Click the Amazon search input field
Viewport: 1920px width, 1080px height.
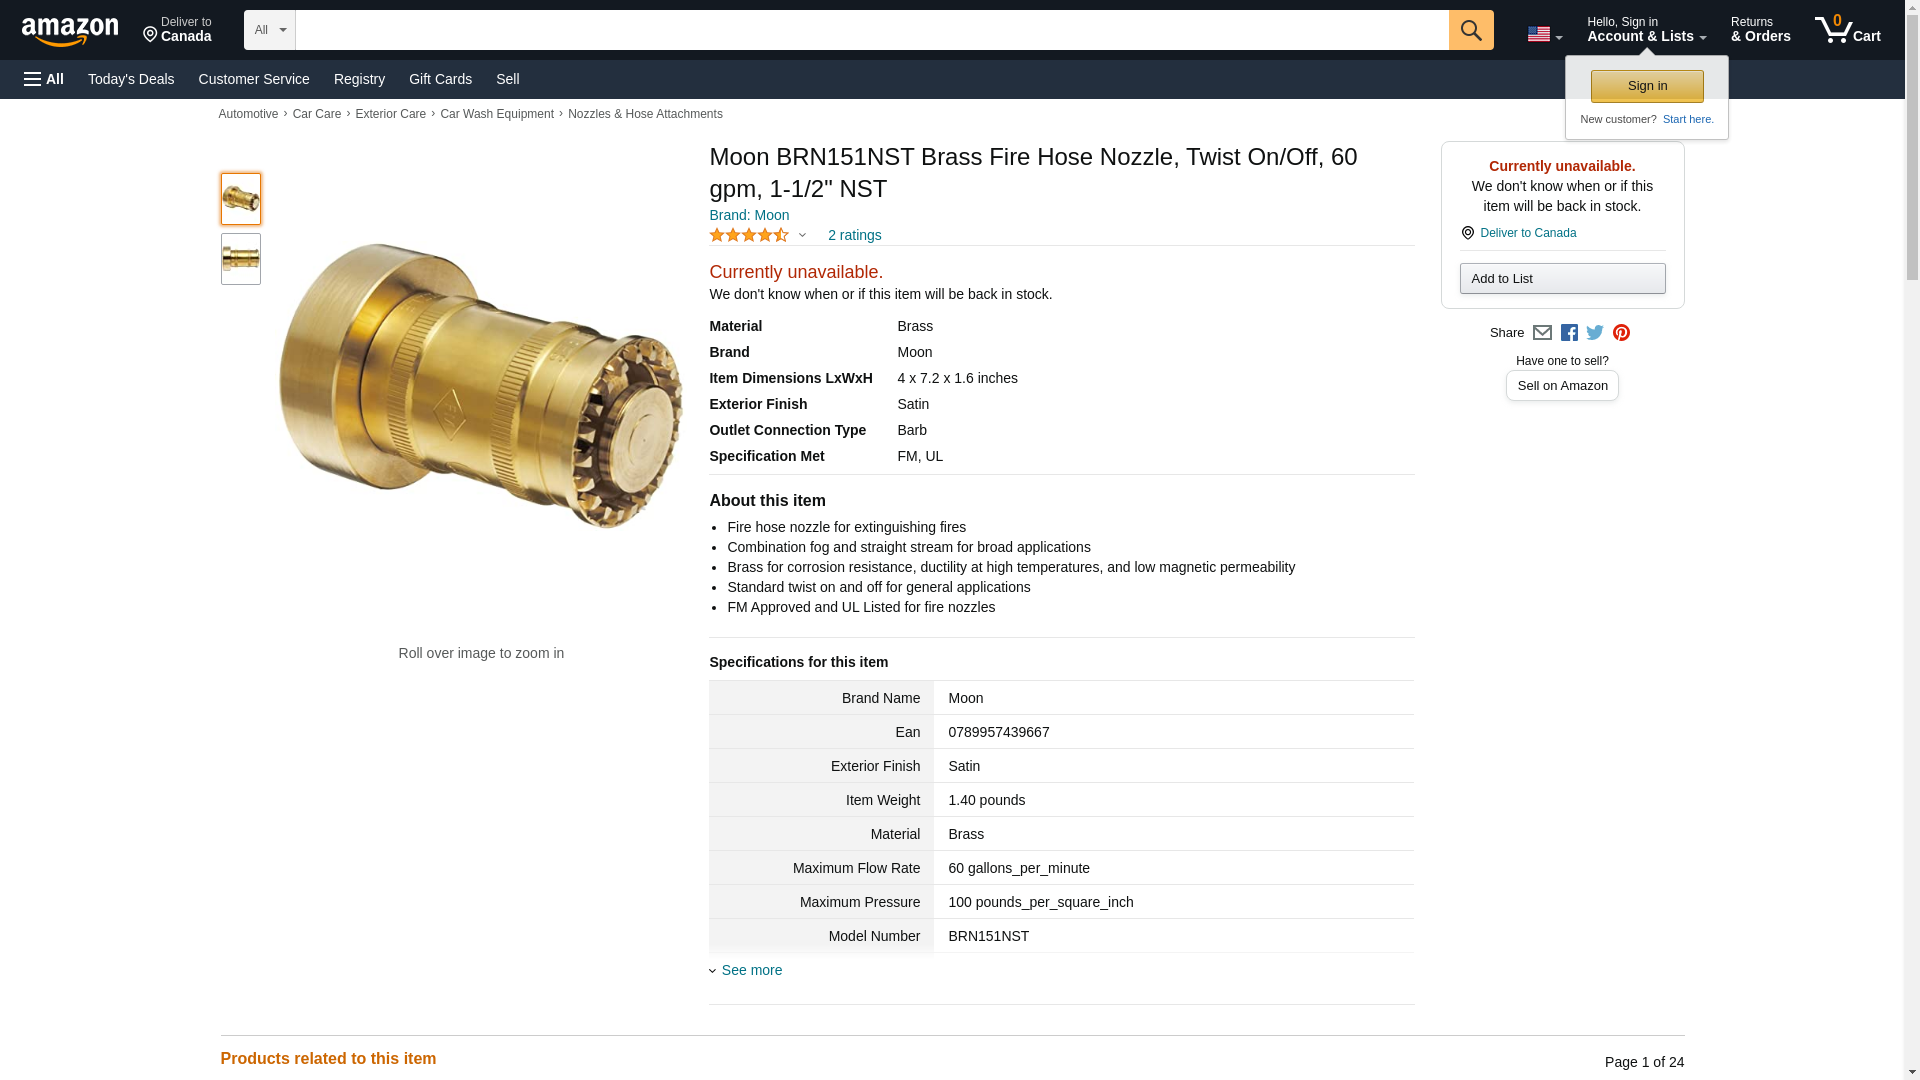(872, 30)
